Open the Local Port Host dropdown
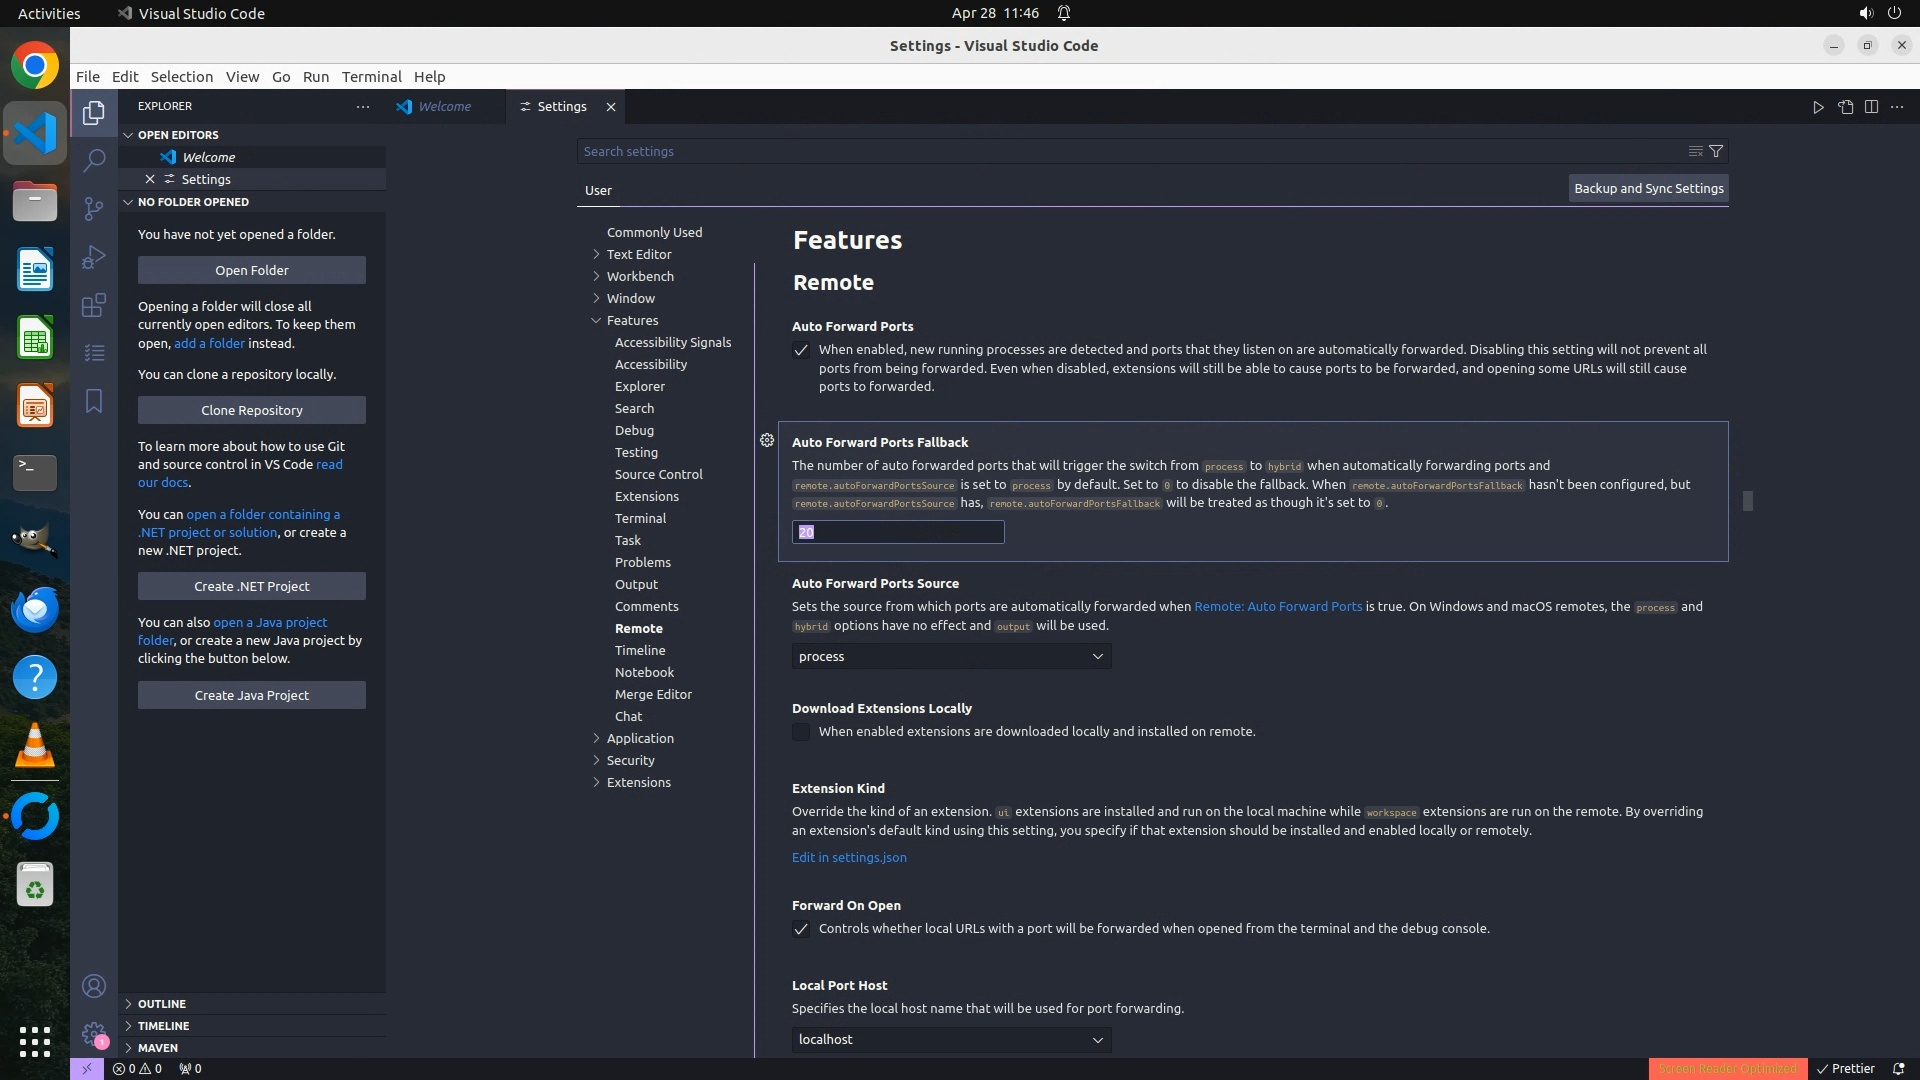 tap(951, 1039)
